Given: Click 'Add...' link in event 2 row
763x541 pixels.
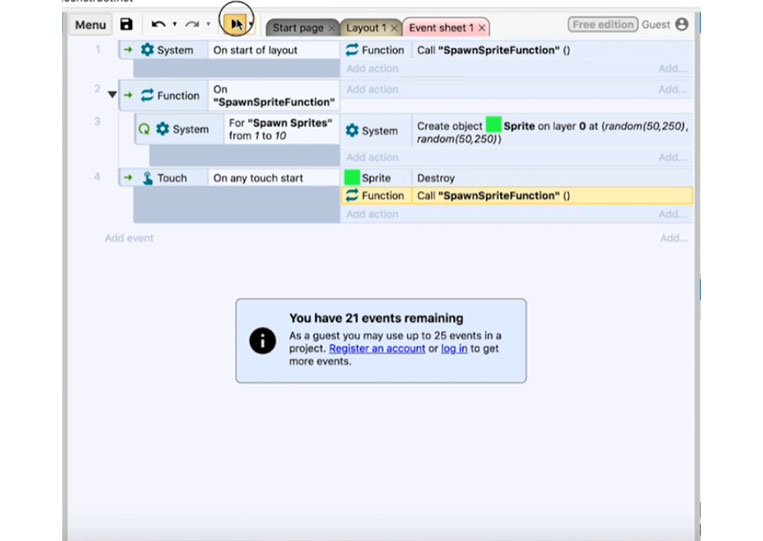Looking at the screenshot, I should (673, 90).
